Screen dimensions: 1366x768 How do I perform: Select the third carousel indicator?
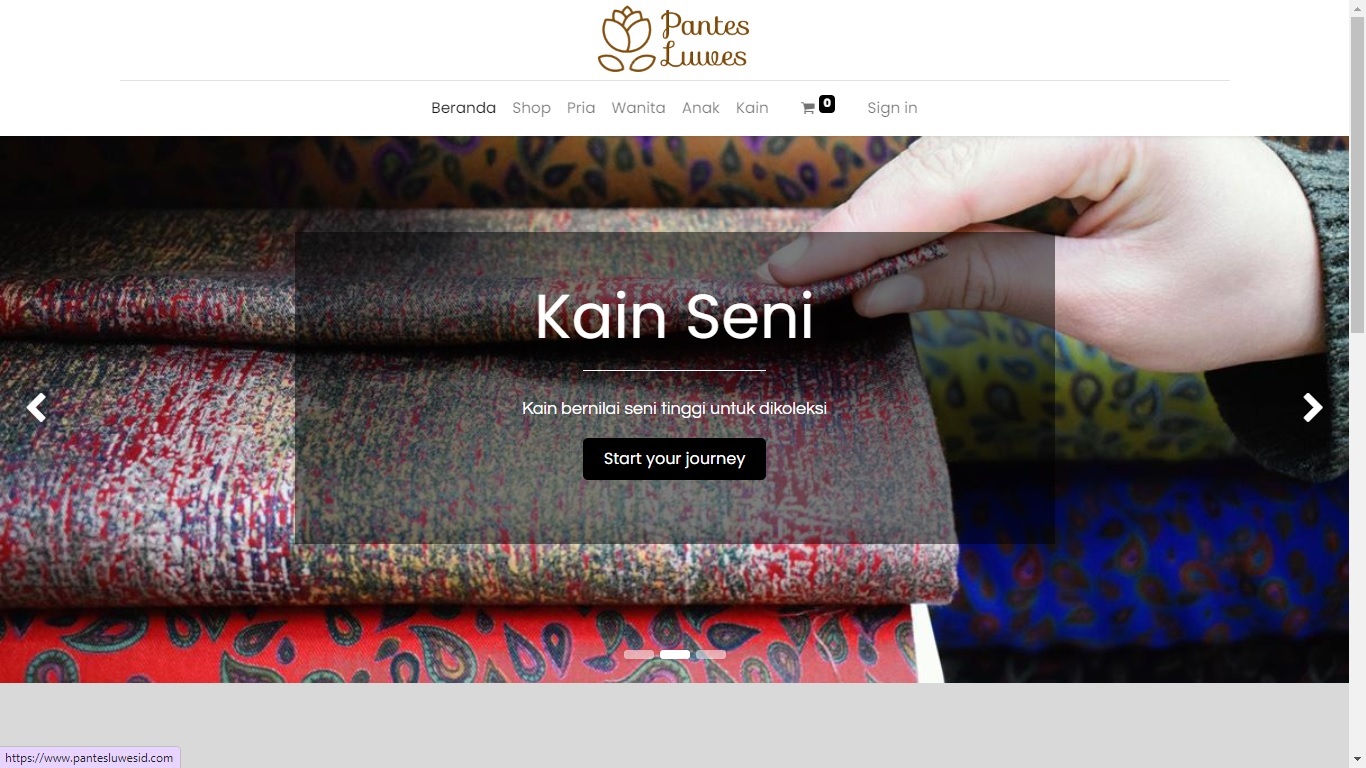711,655
